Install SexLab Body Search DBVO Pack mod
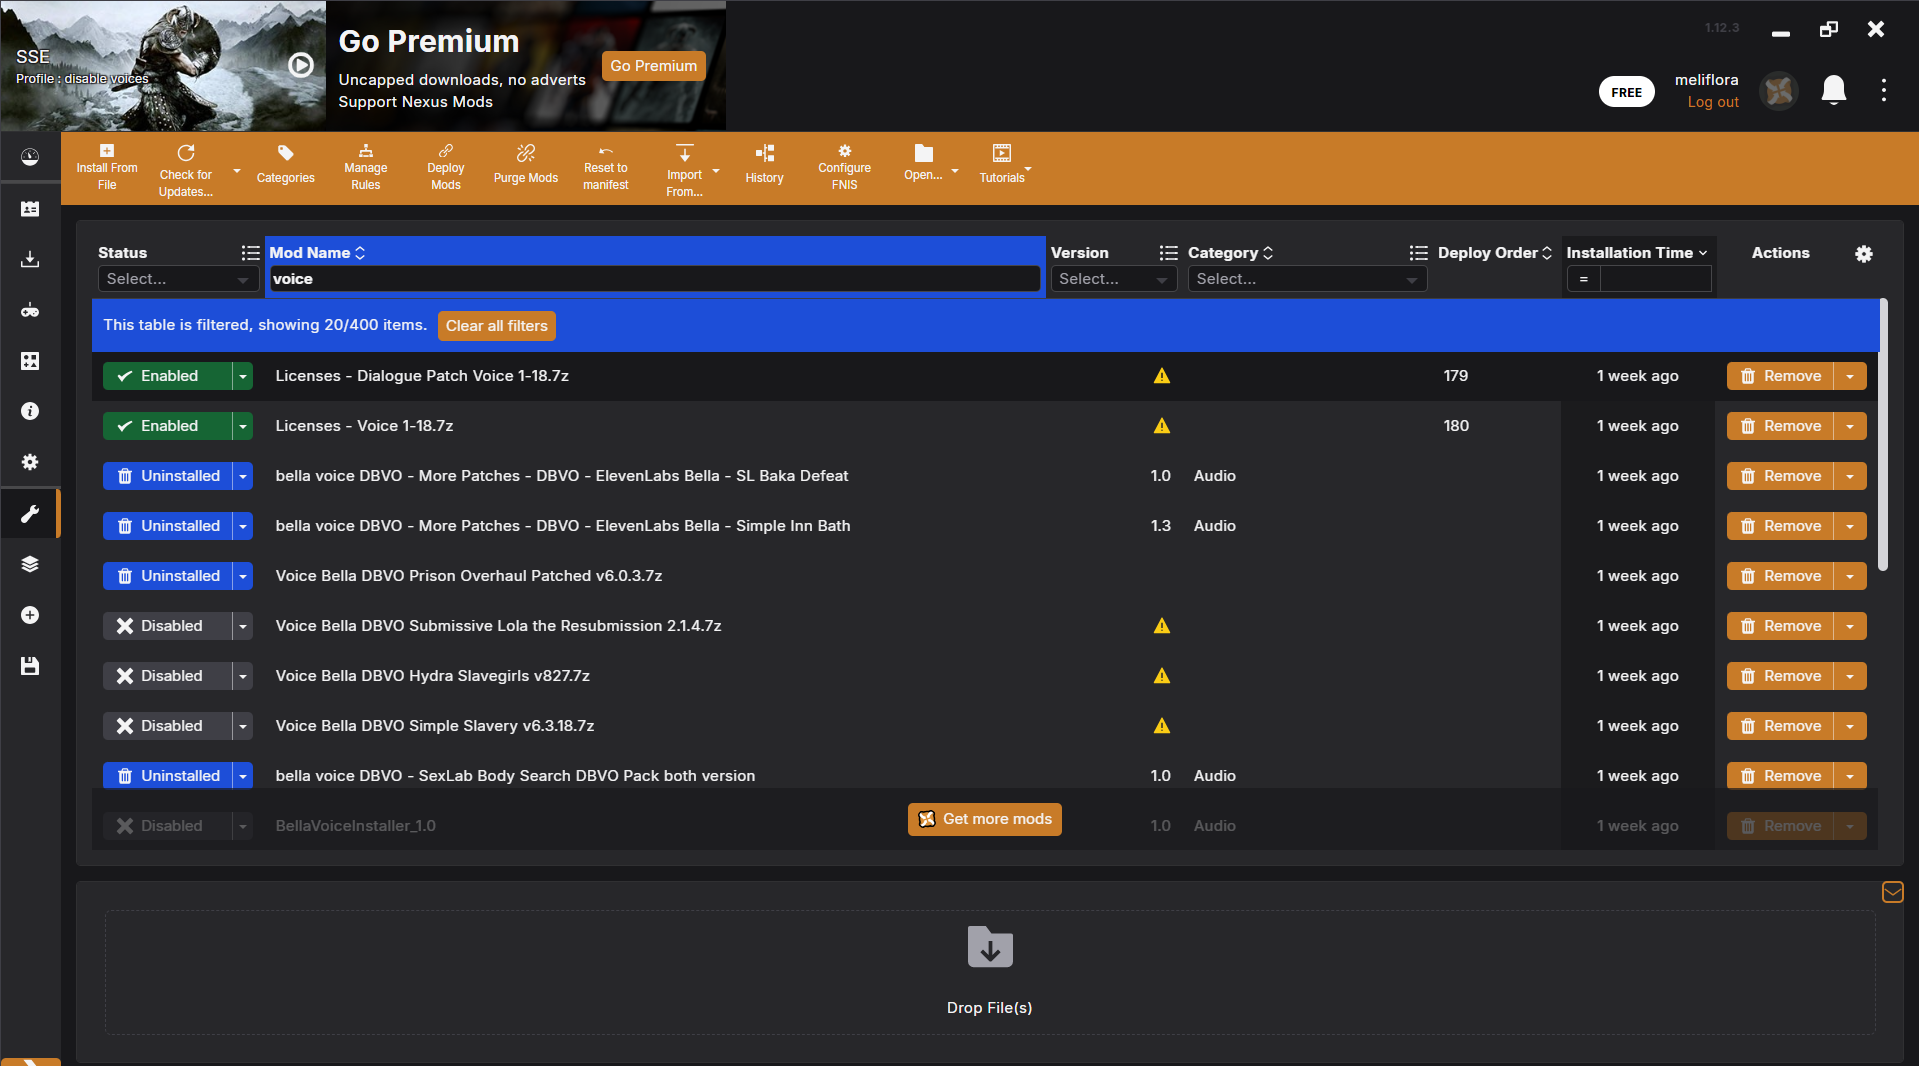The width and height of the screenshot is (1919, 1066). tap(167, 776)
